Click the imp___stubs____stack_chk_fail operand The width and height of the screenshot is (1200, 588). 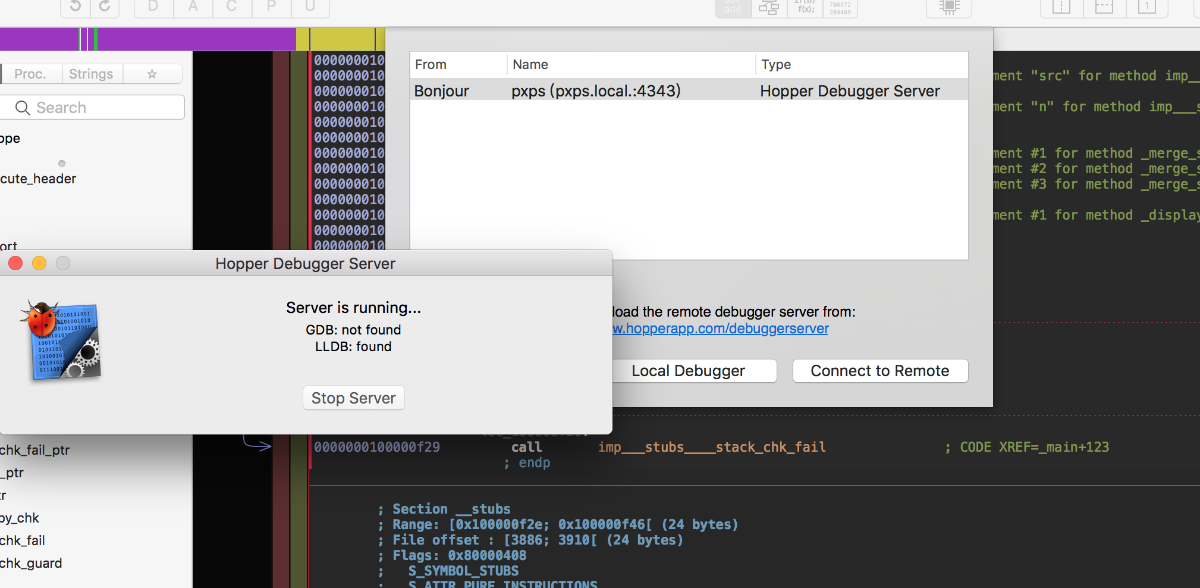coord(712,447)
